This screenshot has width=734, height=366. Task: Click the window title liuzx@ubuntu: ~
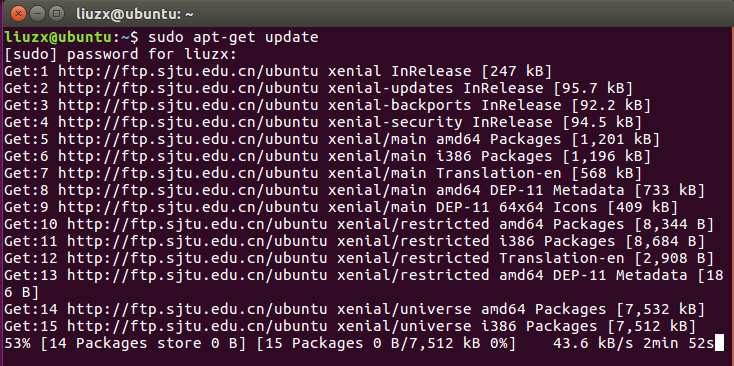point(134,14)
